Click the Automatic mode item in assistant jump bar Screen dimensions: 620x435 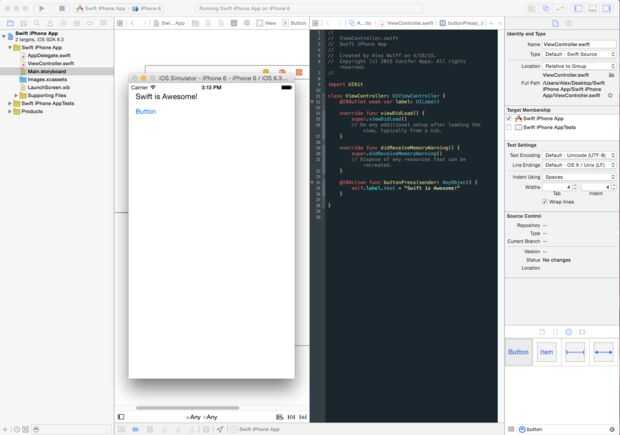click(360, 23)
